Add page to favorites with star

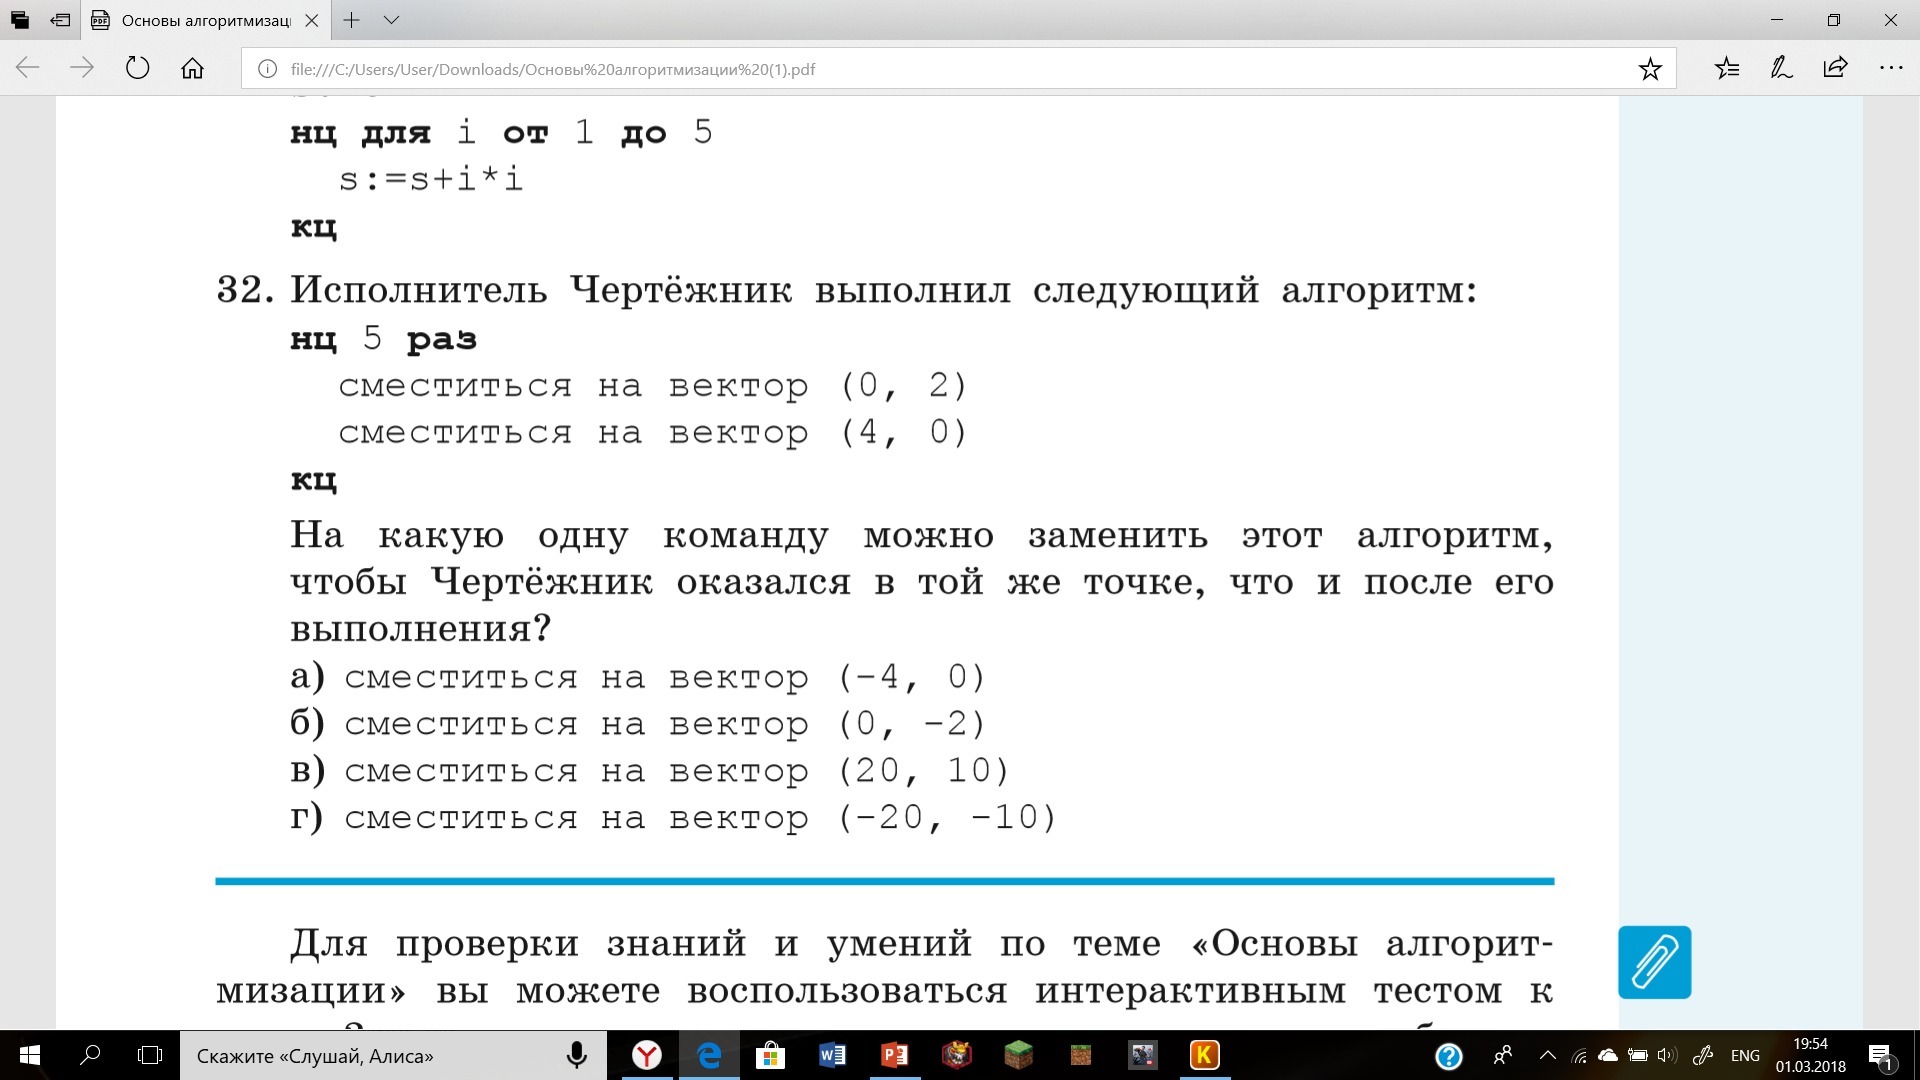[1650, 69]
